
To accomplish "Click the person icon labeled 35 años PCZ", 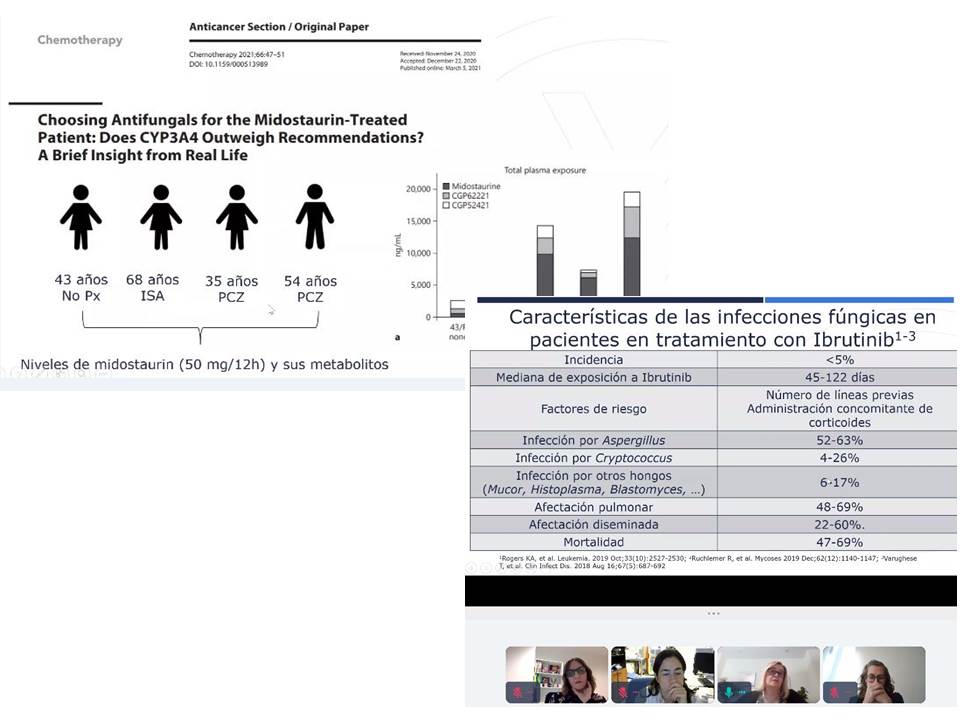I will coord(237,216).
